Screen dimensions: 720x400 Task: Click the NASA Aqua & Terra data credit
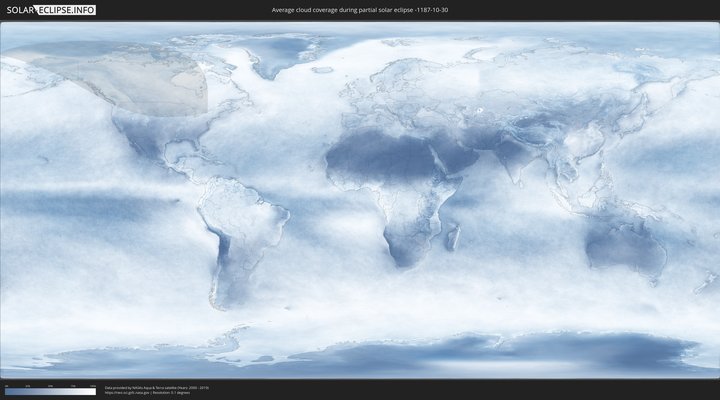click(x=150, y=386)
